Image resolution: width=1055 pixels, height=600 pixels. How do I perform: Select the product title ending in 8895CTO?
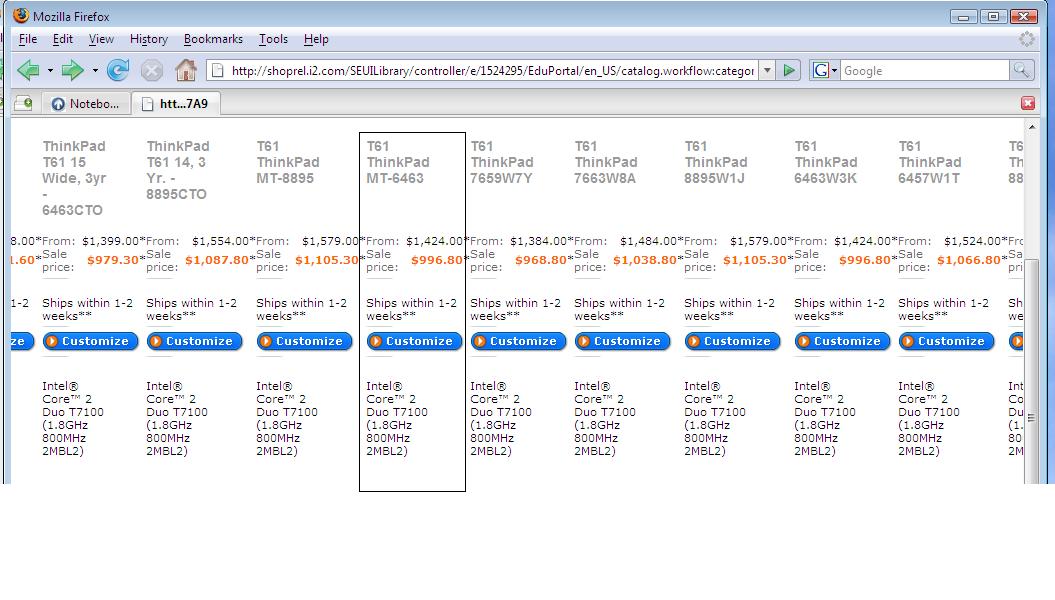[178, 170]
